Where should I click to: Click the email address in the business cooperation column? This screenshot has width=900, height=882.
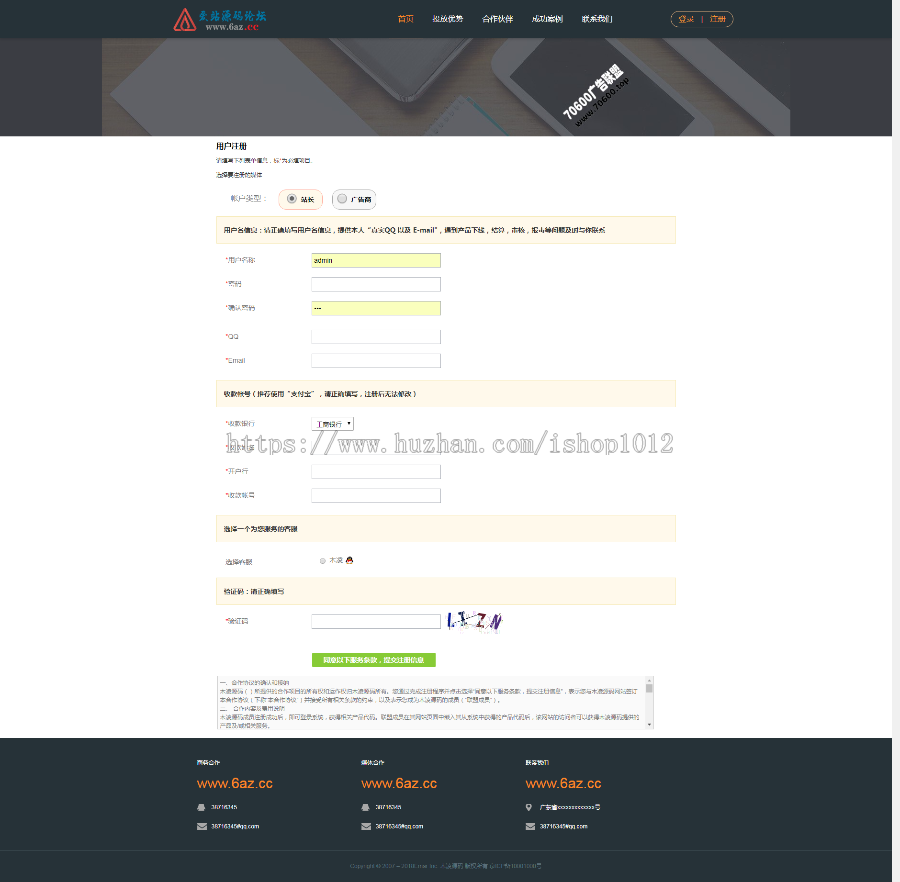[x=235, y=826]
